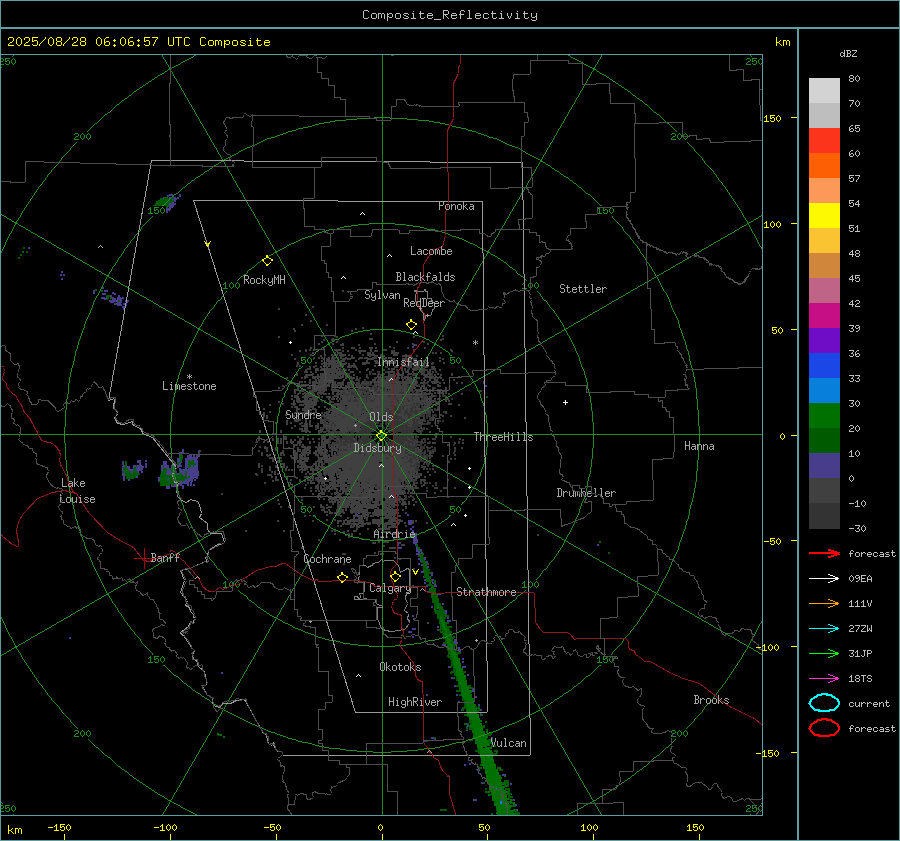The width and height of the screenshot is (900, 841).
Task: Select the 80 dBZ light gray swatch
Action: pos(824,91)
